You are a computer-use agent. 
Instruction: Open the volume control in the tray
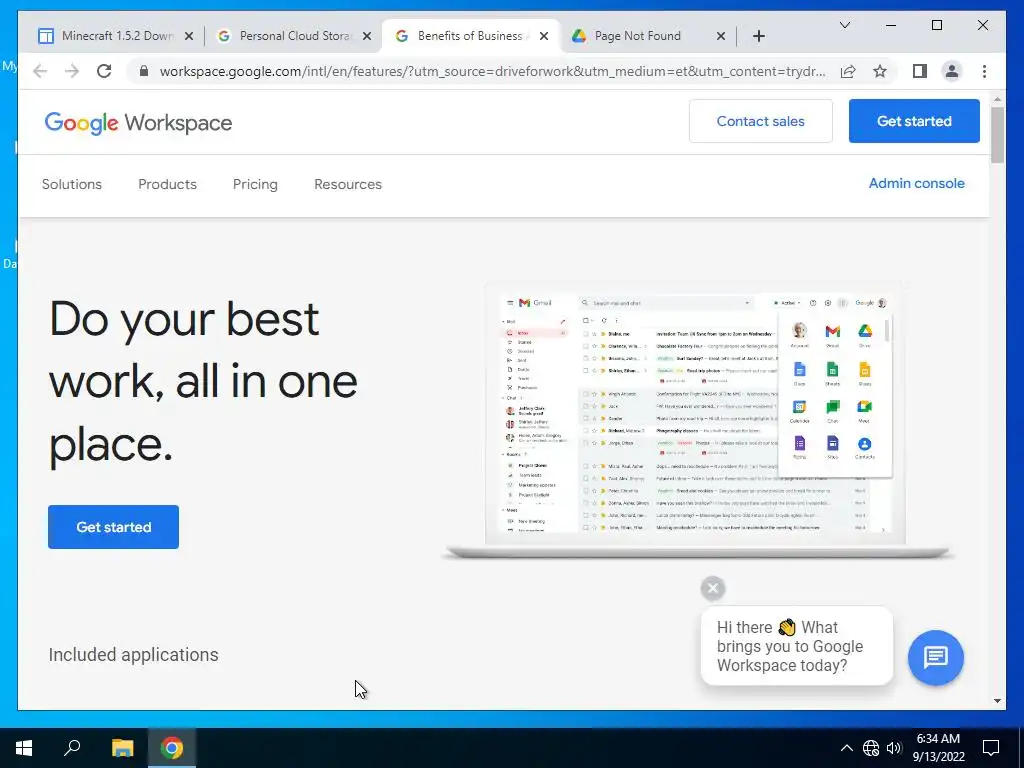(894, 748)
